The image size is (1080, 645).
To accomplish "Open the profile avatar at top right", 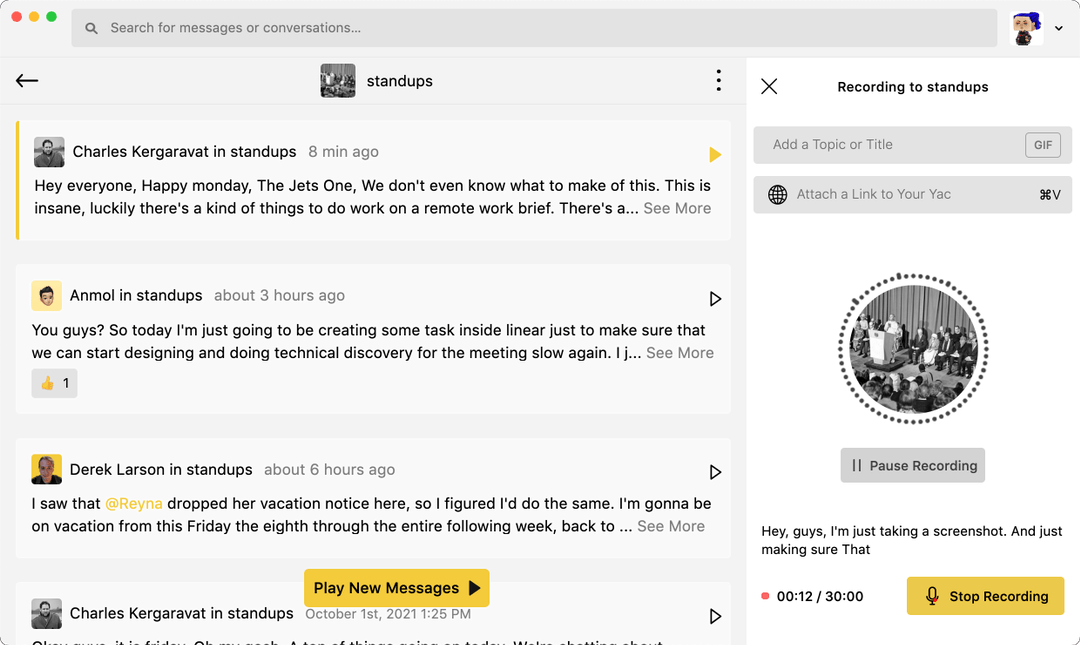I will point(1026,28).
